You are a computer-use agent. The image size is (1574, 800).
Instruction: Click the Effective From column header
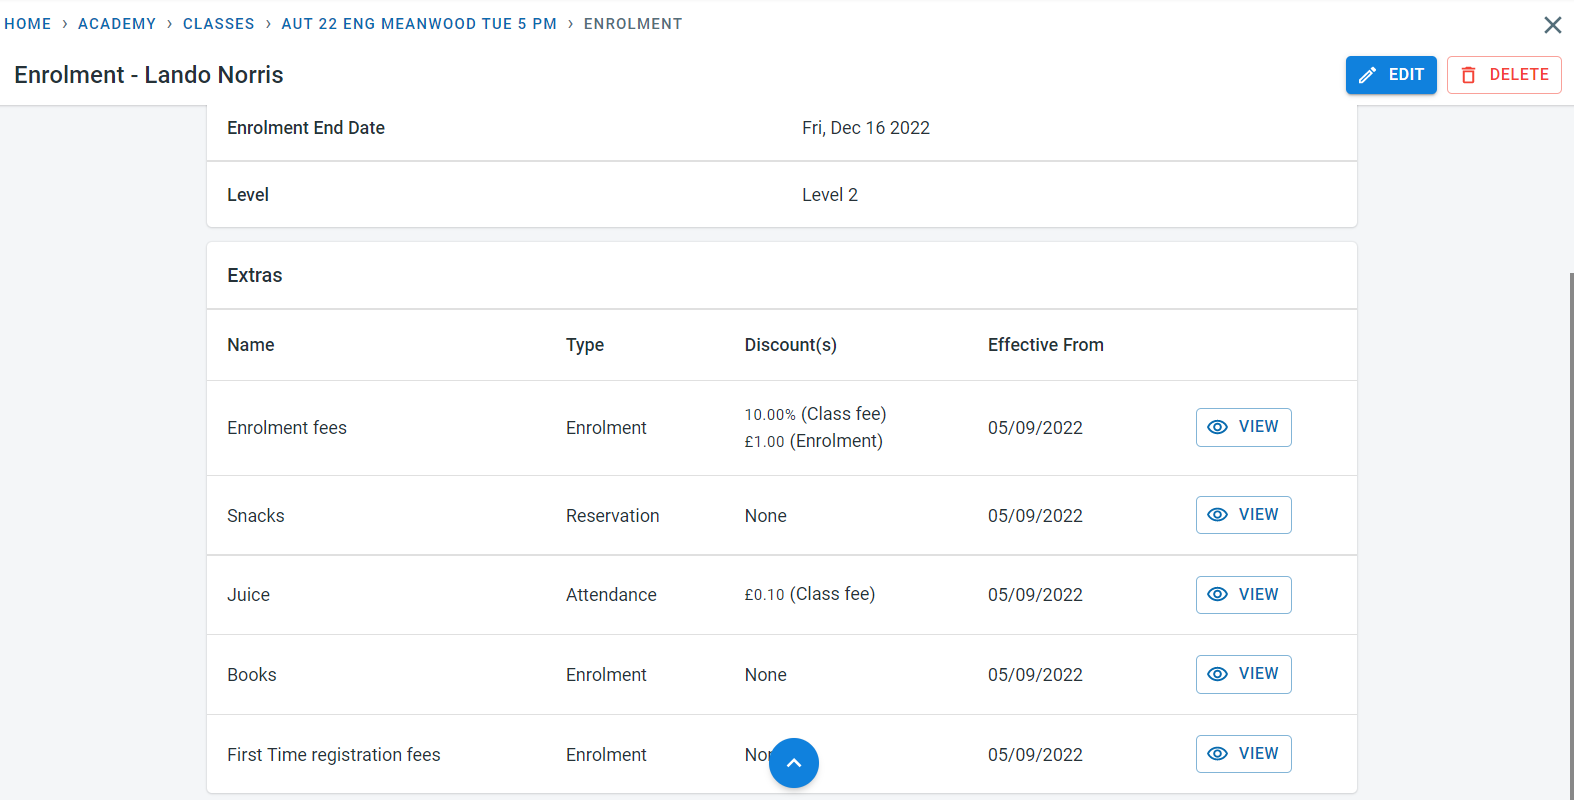[1045, 345]
